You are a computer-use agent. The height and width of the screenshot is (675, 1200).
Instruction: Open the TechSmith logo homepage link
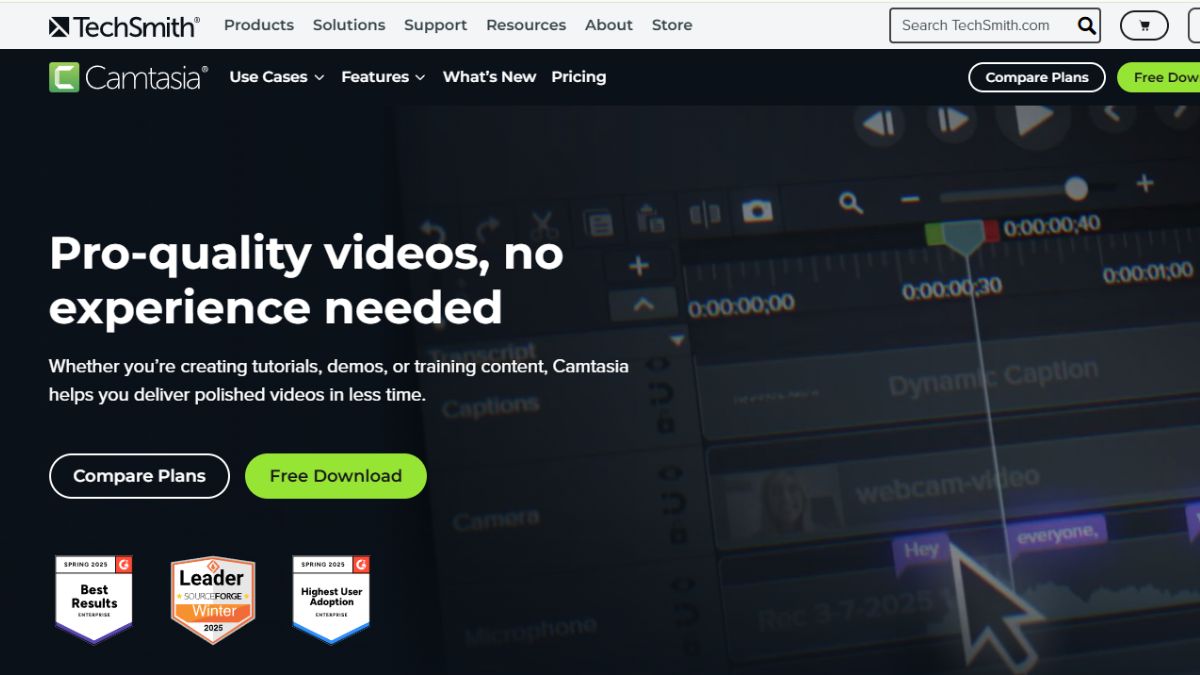pos(124,25)
